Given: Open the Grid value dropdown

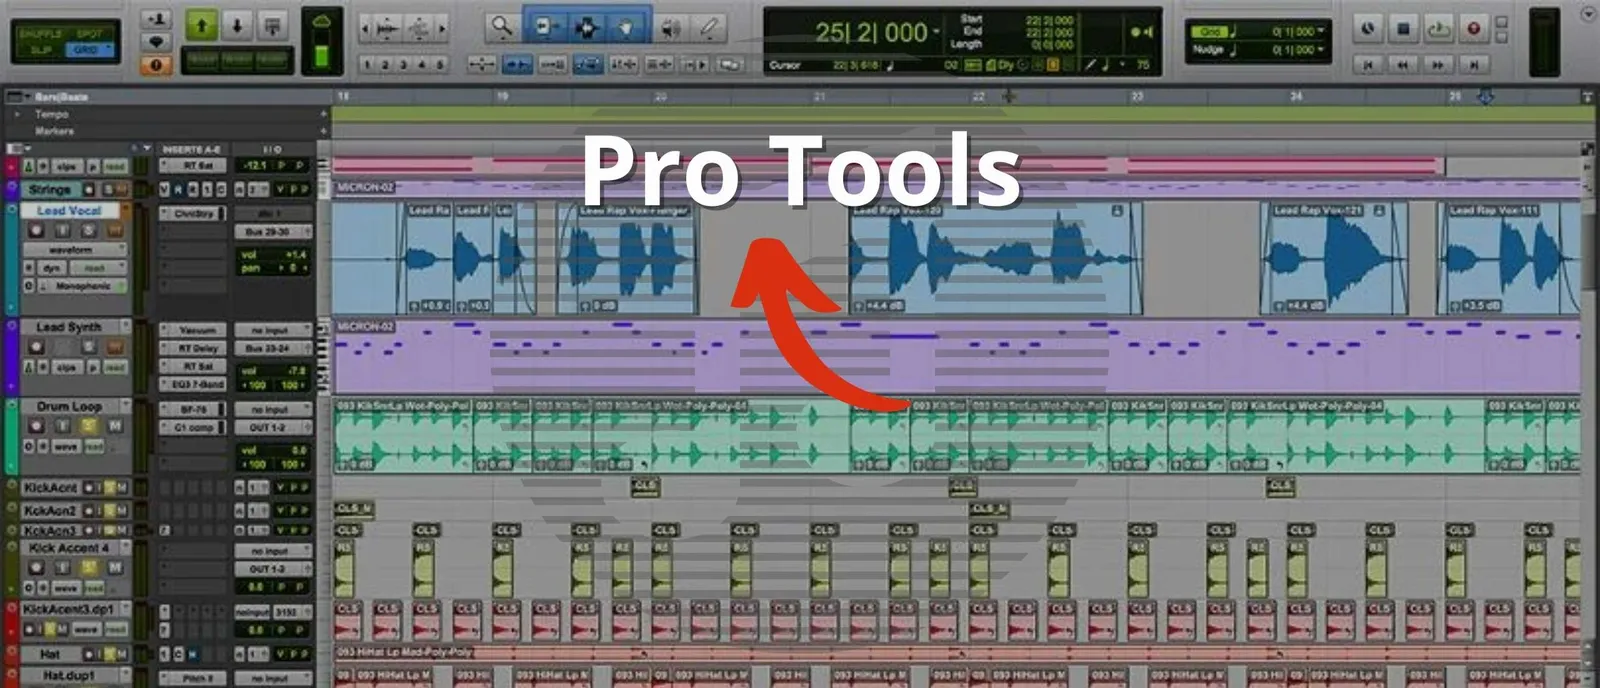Looking at the screenshot, I should click(1321, 32).
